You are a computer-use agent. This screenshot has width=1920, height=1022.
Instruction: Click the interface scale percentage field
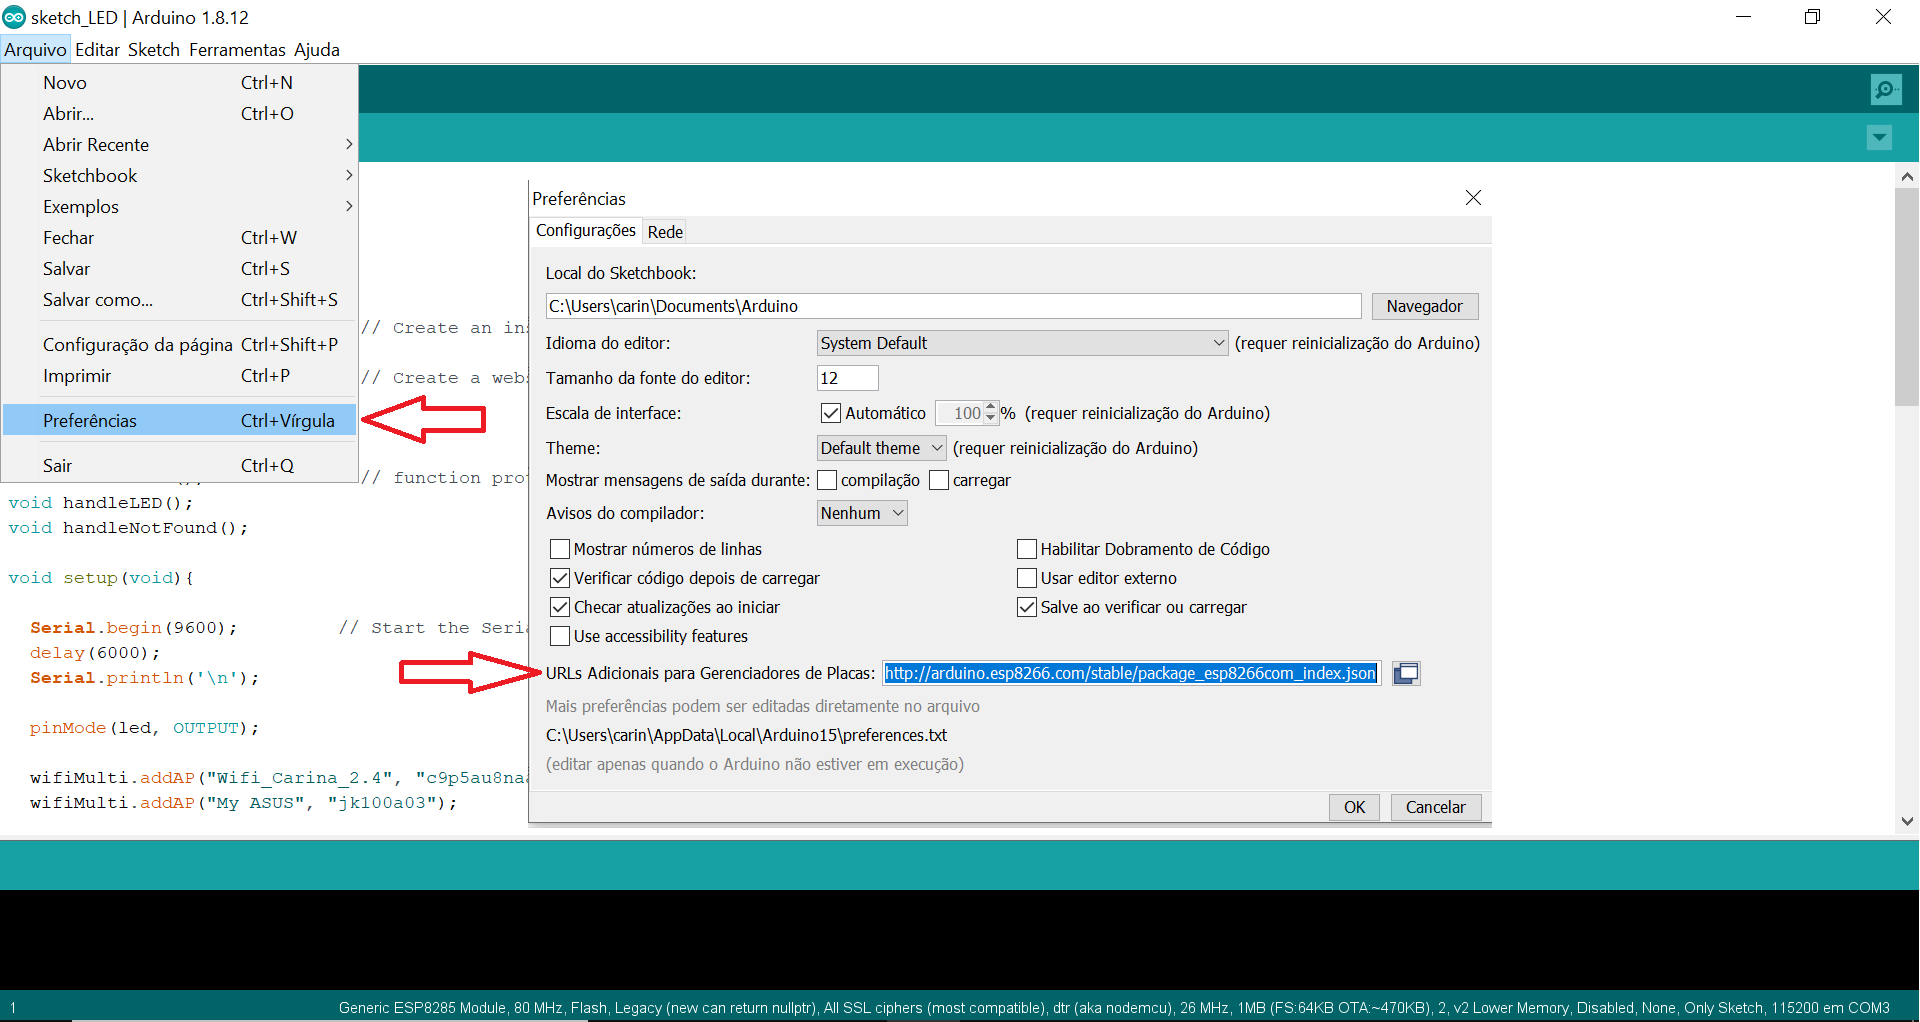pos(960,413)
